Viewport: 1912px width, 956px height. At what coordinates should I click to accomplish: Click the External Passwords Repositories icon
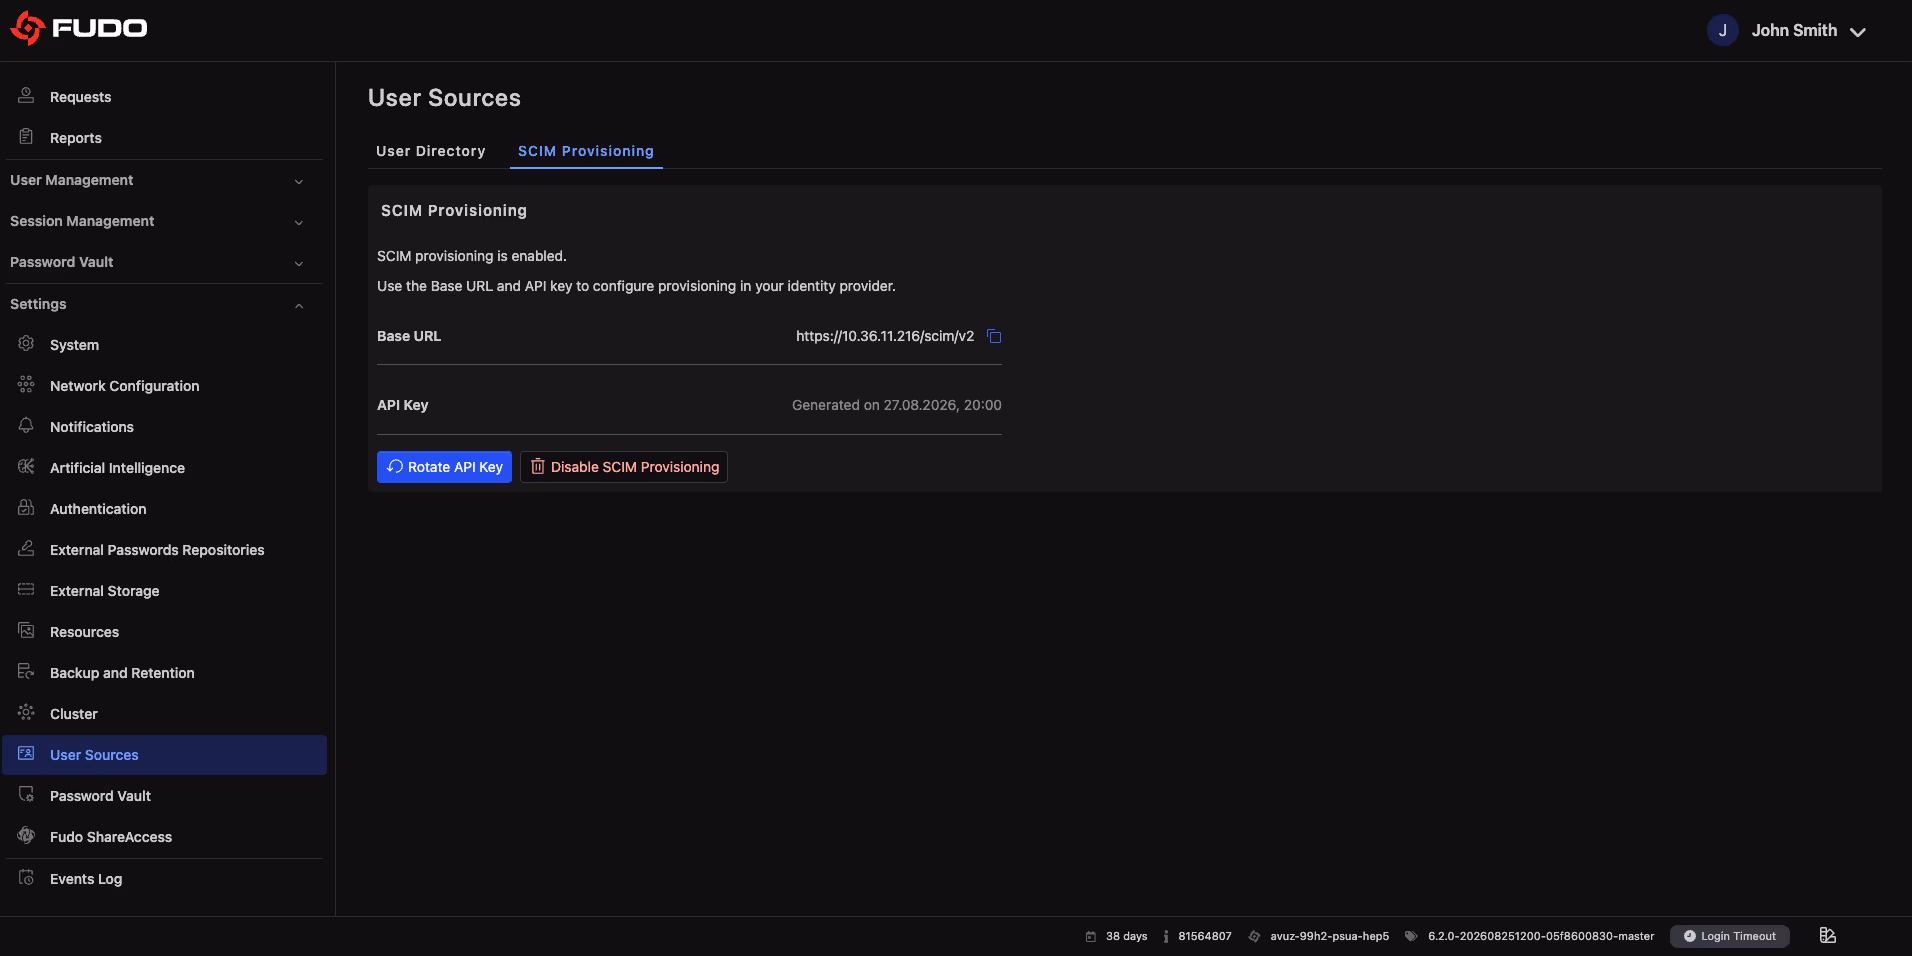[x=26, y=549]
